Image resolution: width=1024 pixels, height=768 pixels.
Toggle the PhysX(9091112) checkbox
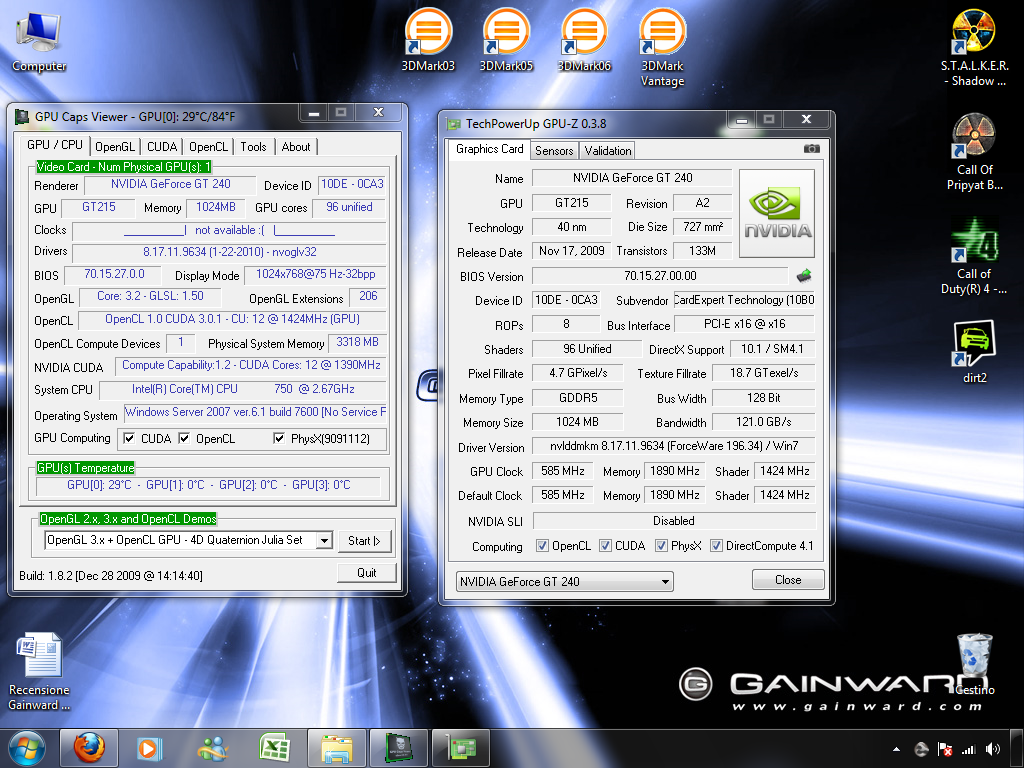[279, 438]
